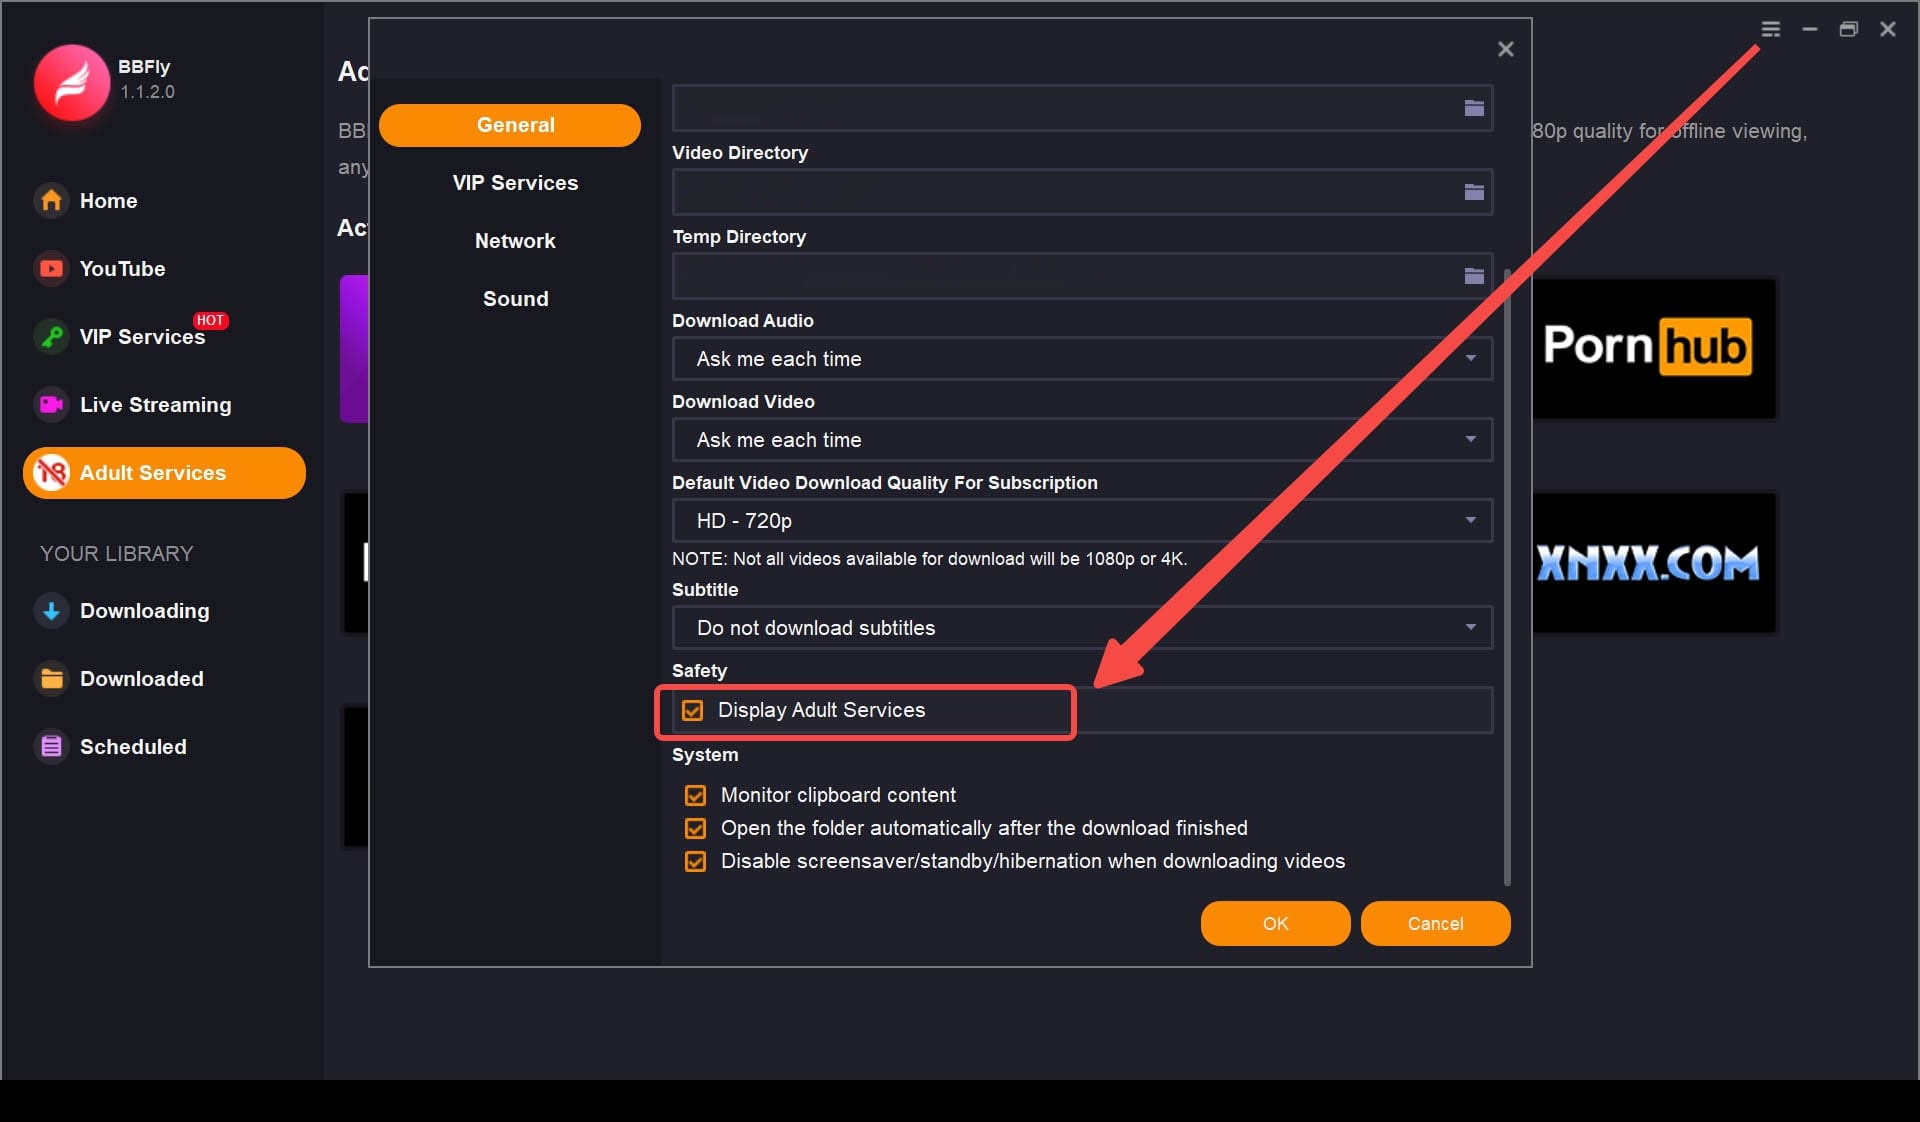Check the Scheduled downloads list
The width and height of the screenshot is (1920, 1122).
[x=133, y=747]
